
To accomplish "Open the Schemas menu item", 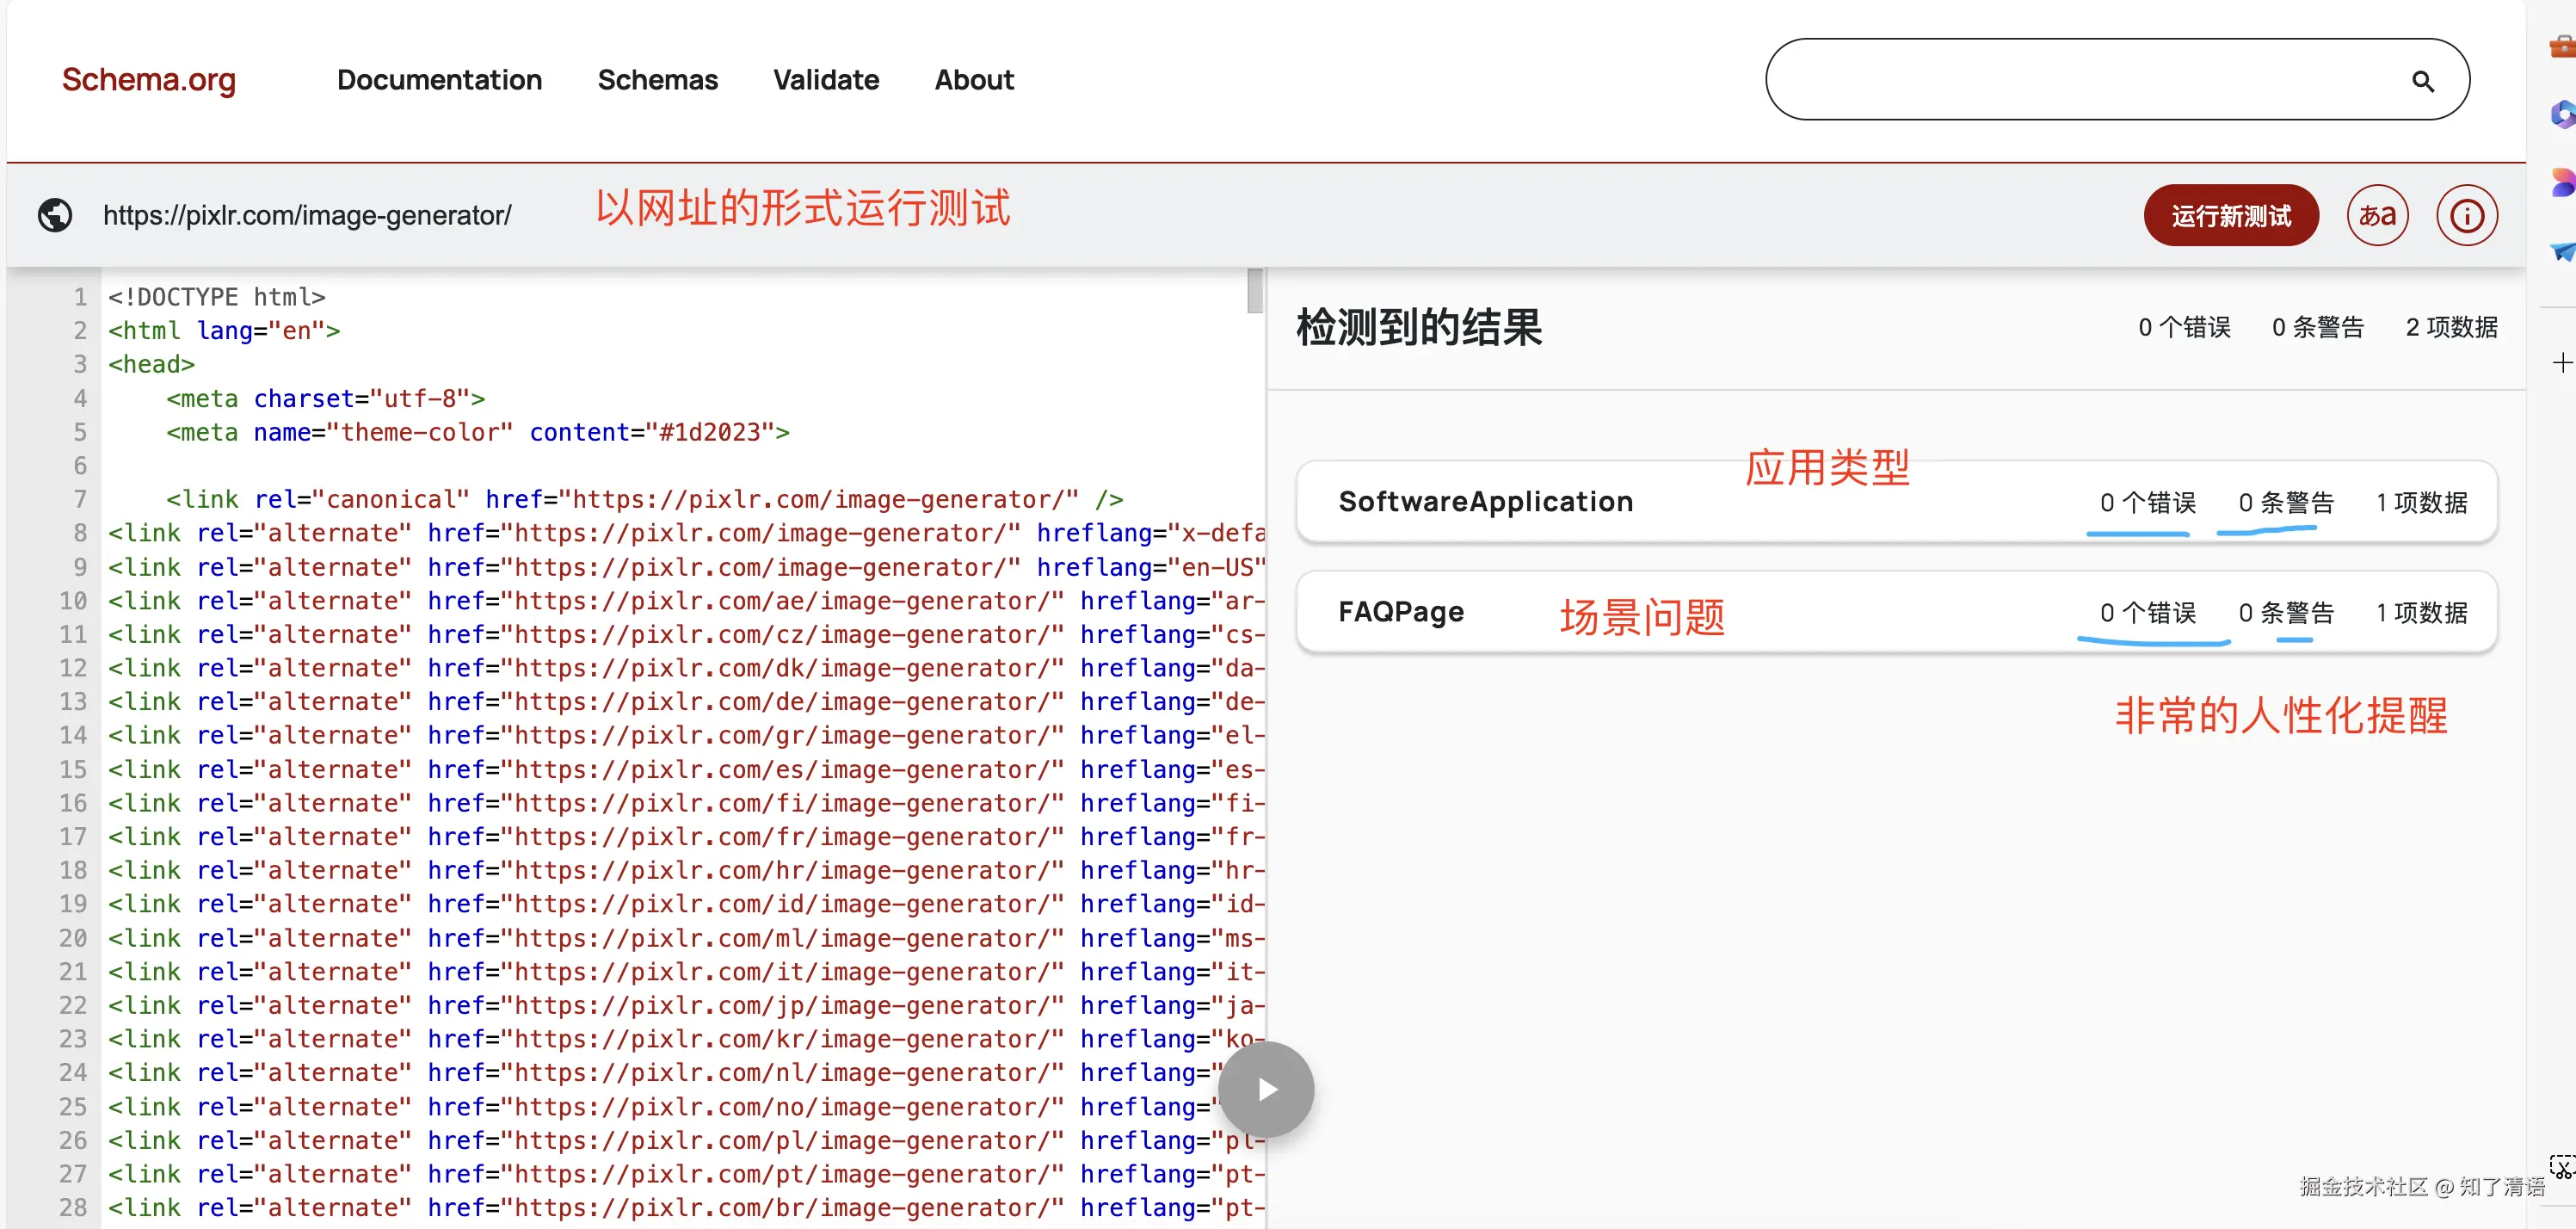I will click(657, 80).
